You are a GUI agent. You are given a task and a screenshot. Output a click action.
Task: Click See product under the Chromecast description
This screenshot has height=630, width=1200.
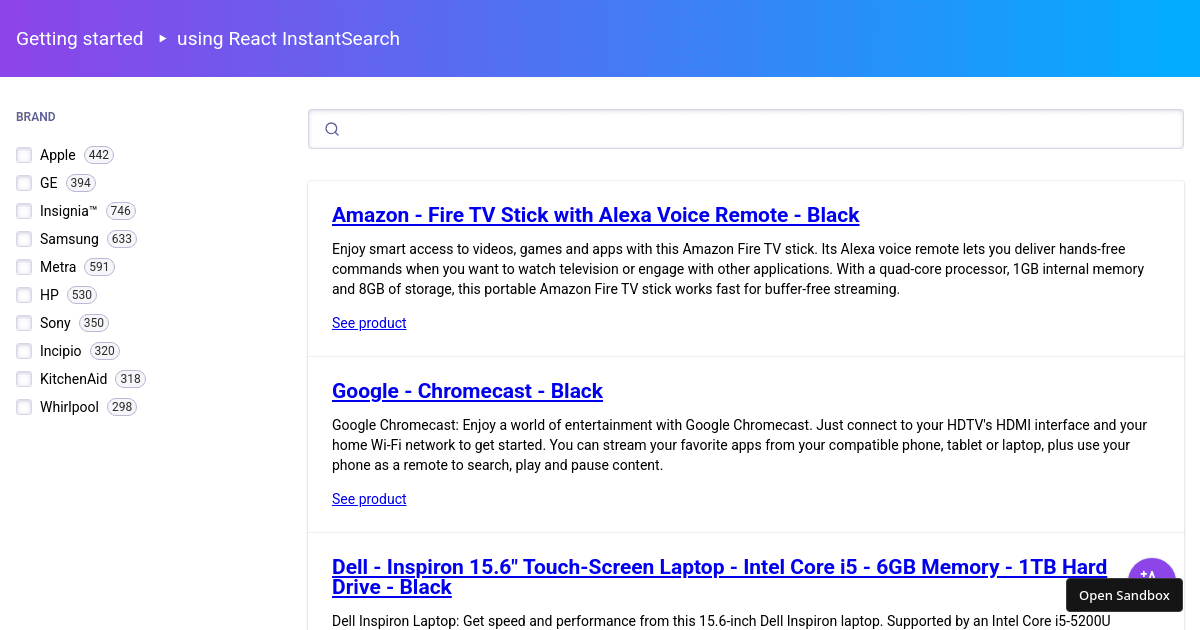[x=369, y=498]
